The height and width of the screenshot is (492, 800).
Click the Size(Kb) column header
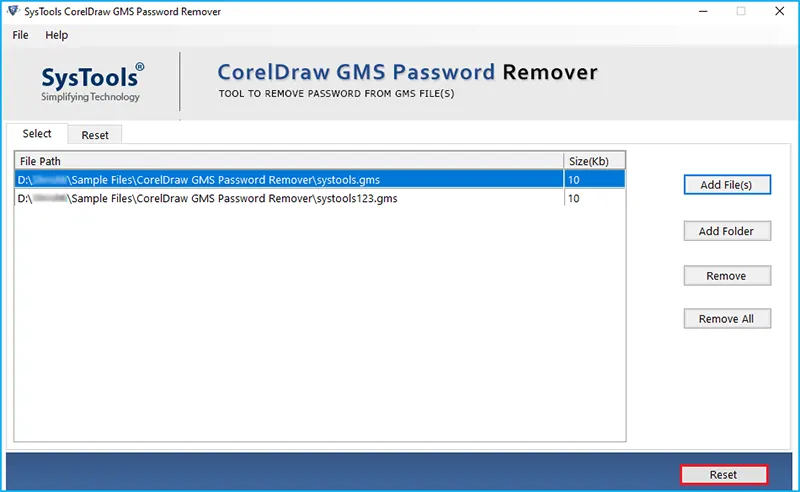click(594, 161)
